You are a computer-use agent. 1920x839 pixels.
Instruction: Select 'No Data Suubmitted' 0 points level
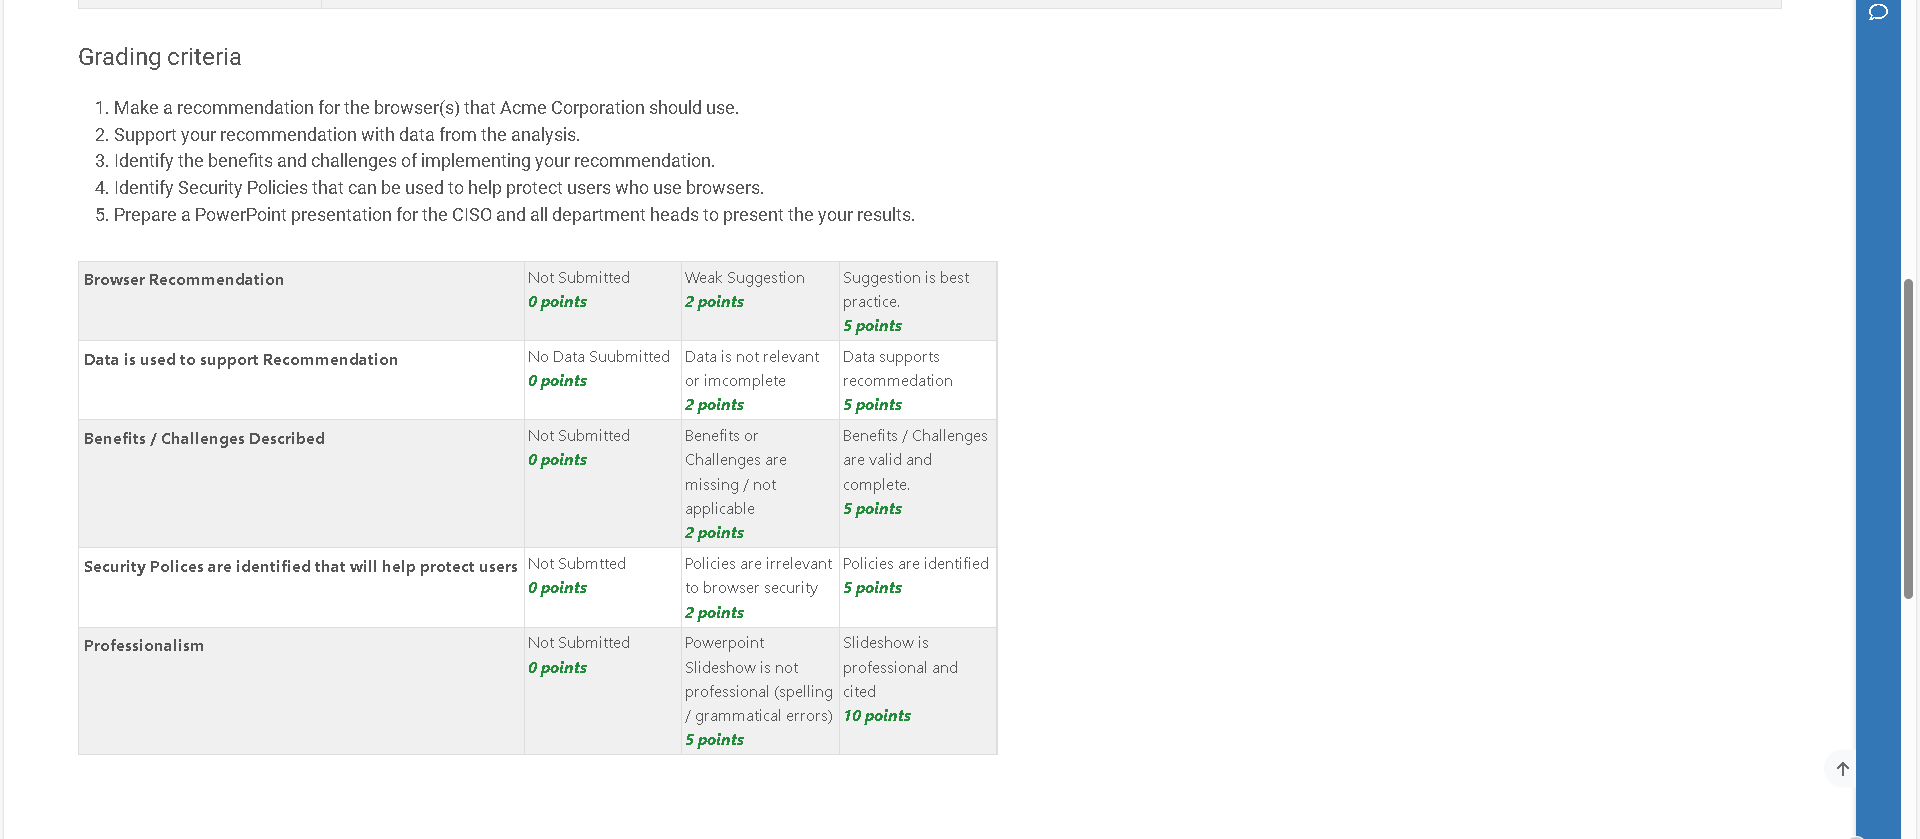pos(603,380)
